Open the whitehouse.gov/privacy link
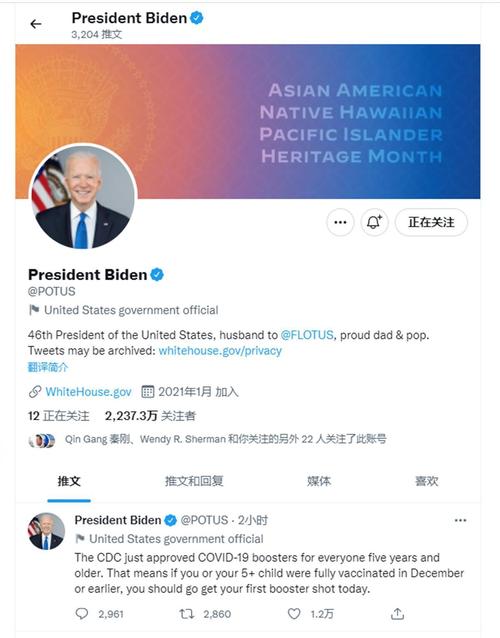This screenshot has height=638, width=500. pyautogui.click(x=220, y=351)
